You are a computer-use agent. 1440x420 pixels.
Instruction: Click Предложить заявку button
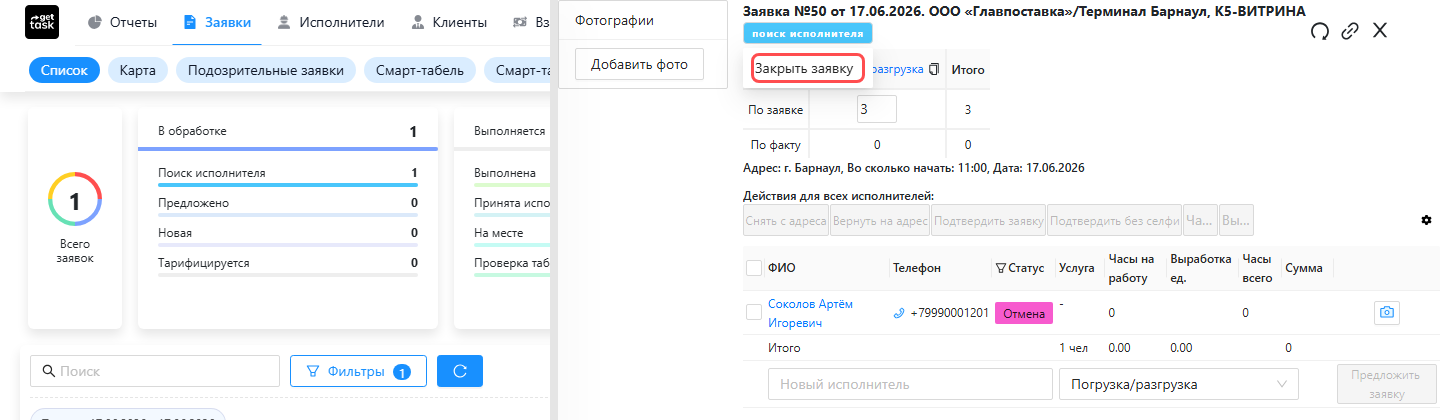1387,384
